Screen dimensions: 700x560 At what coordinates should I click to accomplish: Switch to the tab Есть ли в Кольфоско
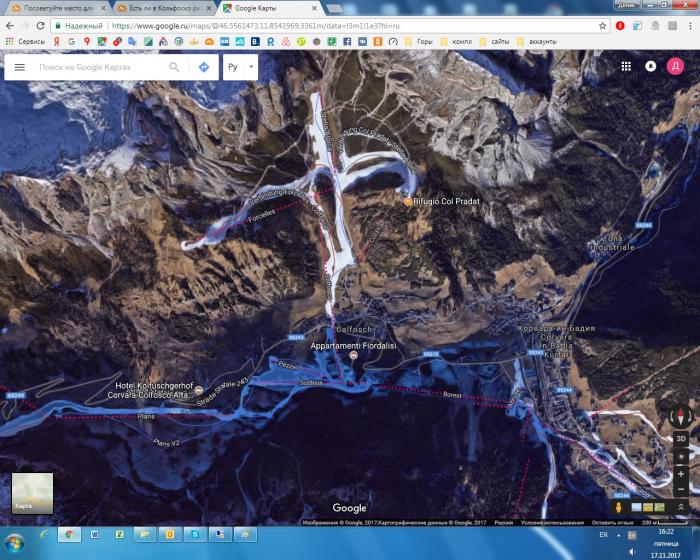(x=163, y=8)
